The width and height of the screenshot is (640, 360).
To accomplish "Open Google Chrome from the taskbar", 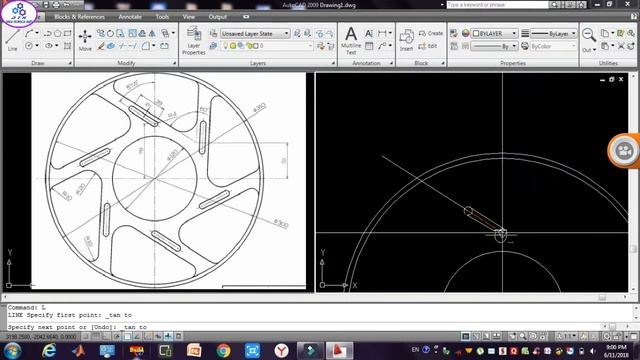I will [x=223, y=351].
